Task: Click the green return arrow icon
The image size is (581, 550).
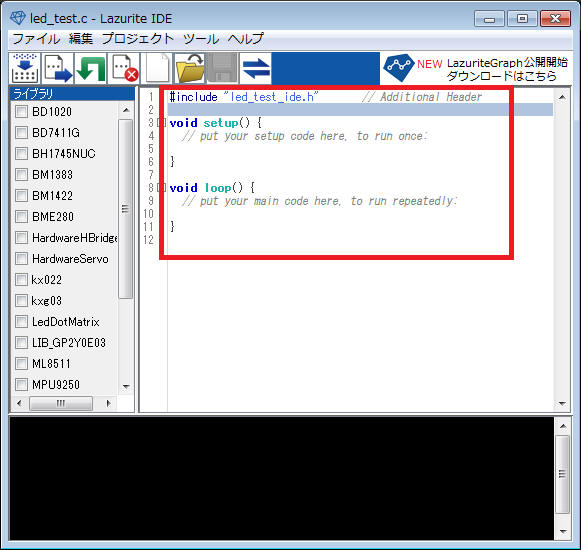Action: pos(91,68)
